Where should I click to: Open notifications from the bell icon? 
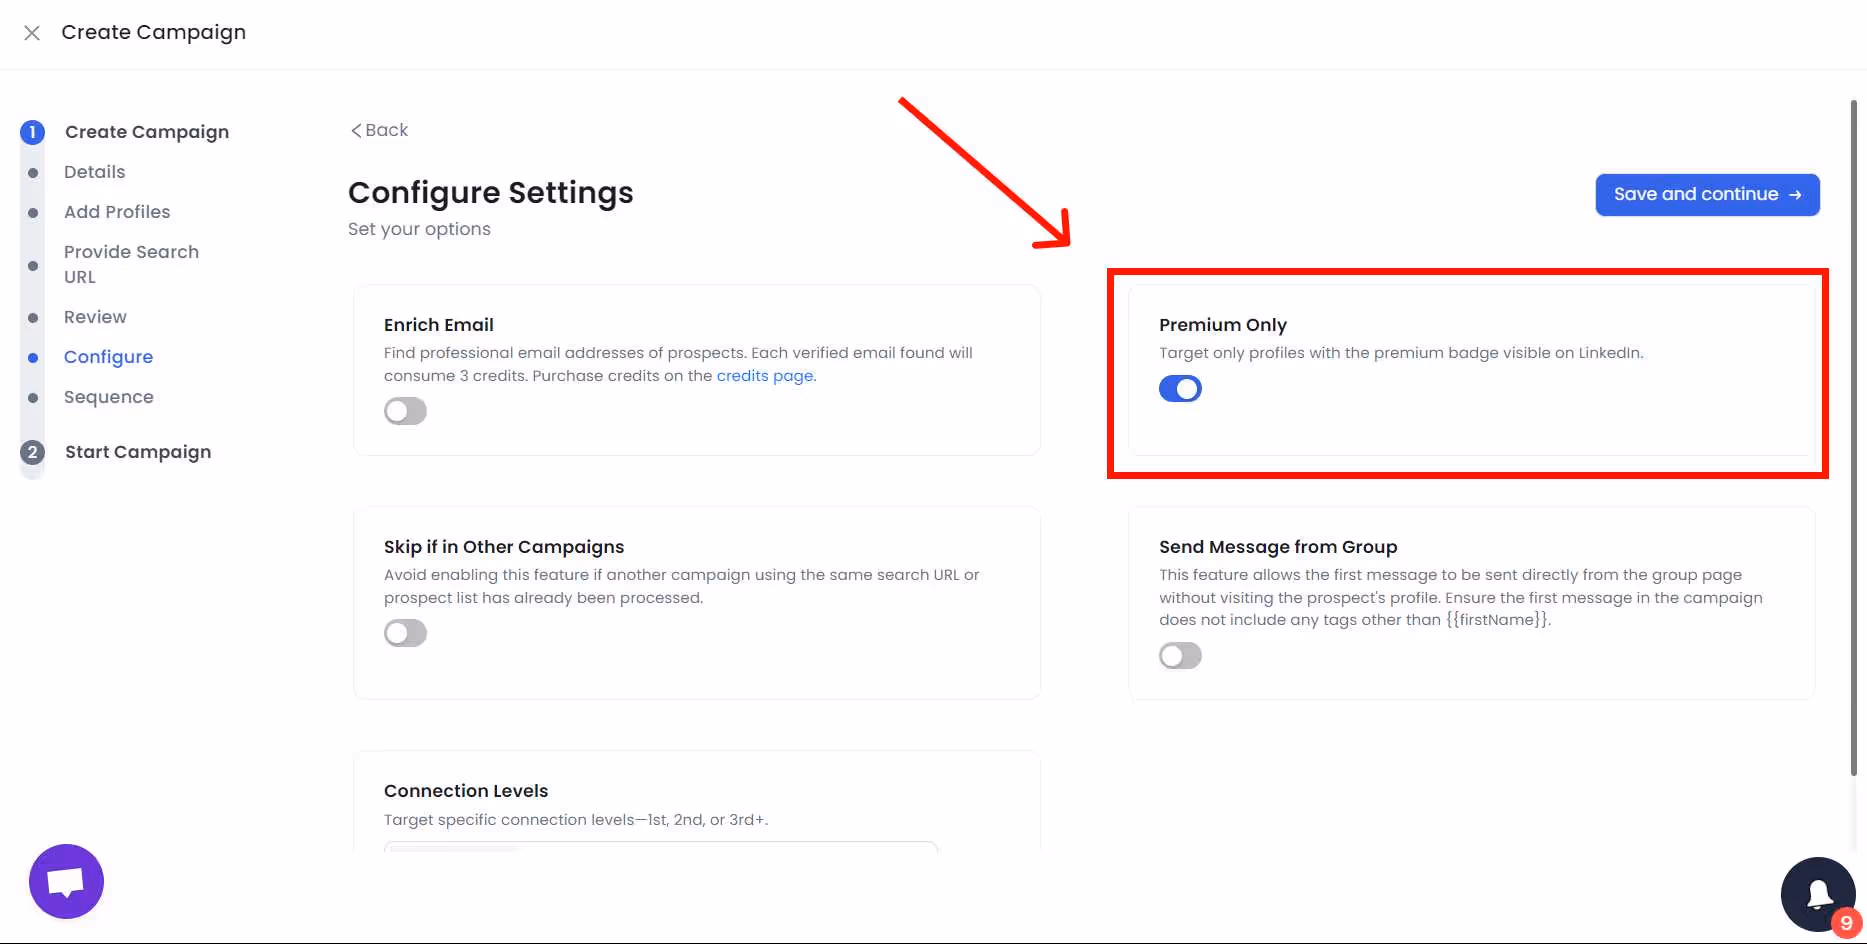1818,894
